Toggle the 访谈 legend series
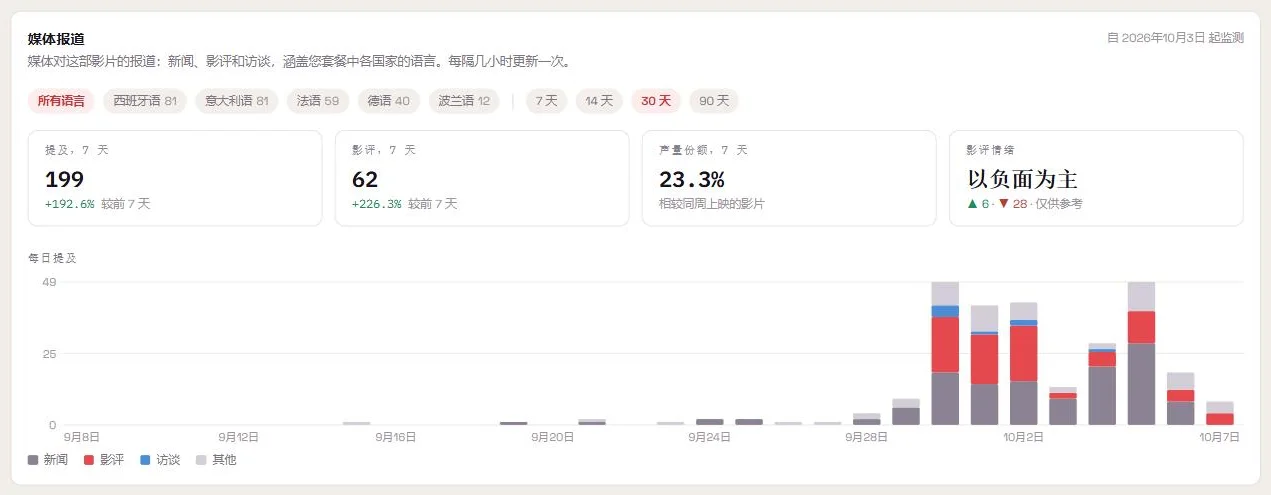This screenshot has height=495, width=1271. coord(161,460)
